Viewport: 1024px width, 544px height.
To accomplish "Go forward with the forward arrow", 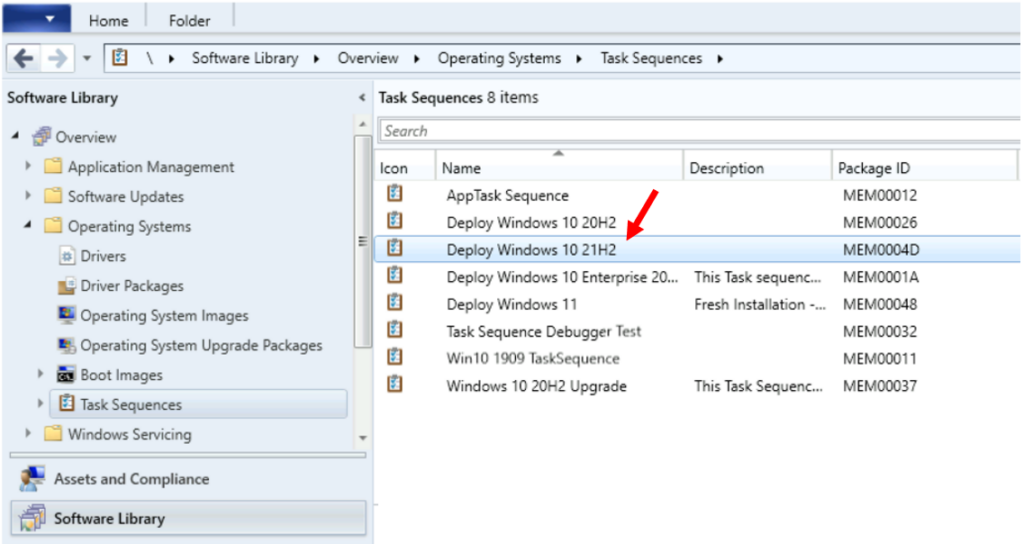I will [57, 58].
